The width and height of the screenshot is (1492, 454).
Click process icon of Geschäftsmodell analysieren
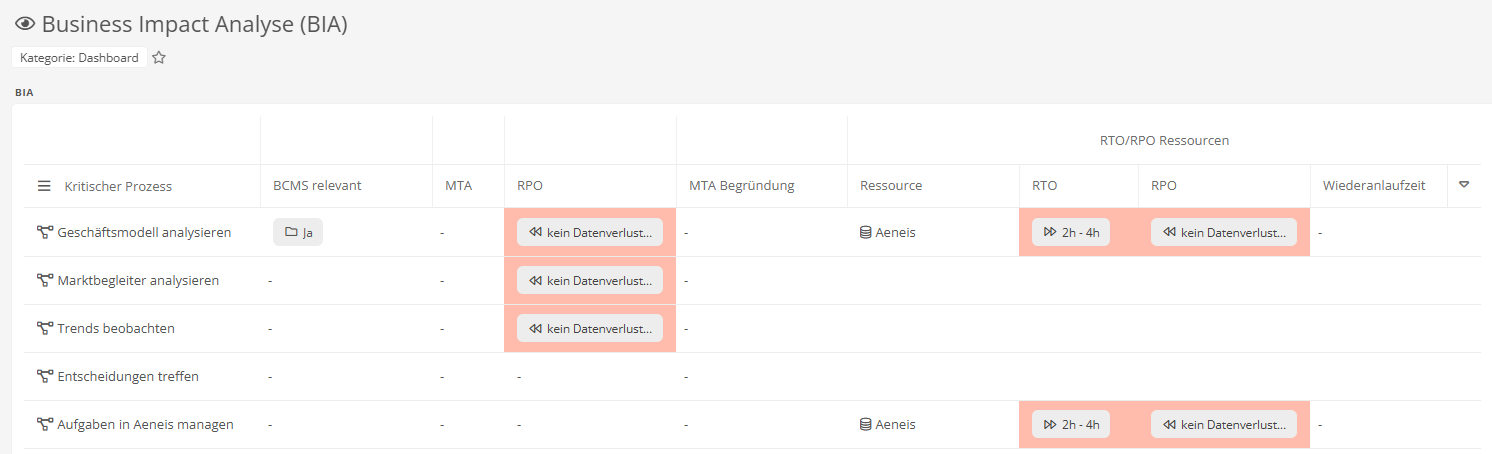(45, 232)
